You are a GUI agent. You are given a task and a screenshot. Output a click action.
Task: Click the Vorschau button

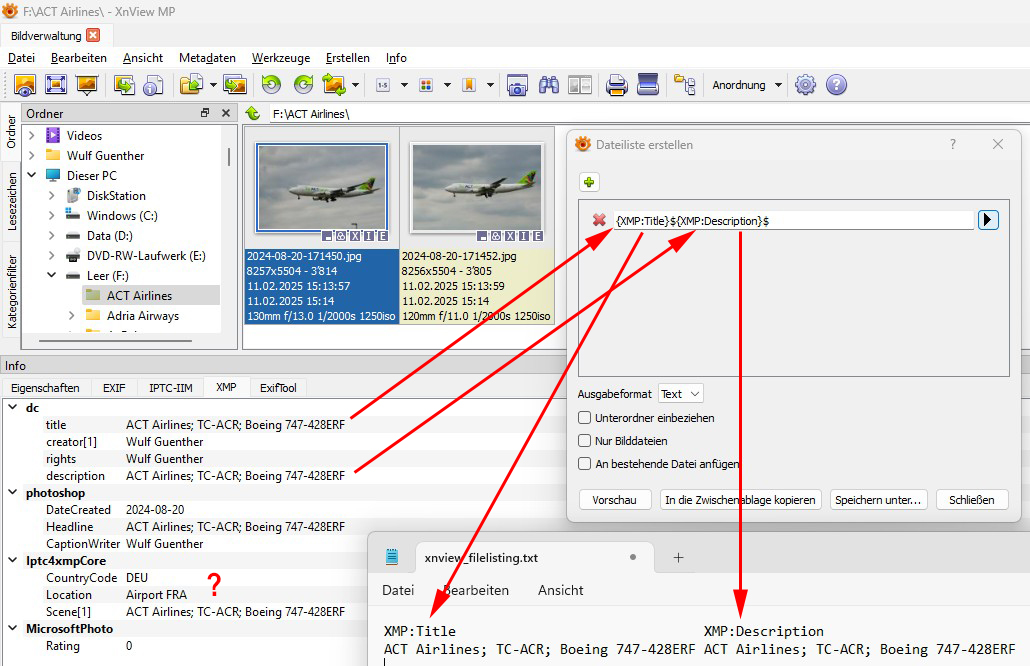[x=615, y=500]
